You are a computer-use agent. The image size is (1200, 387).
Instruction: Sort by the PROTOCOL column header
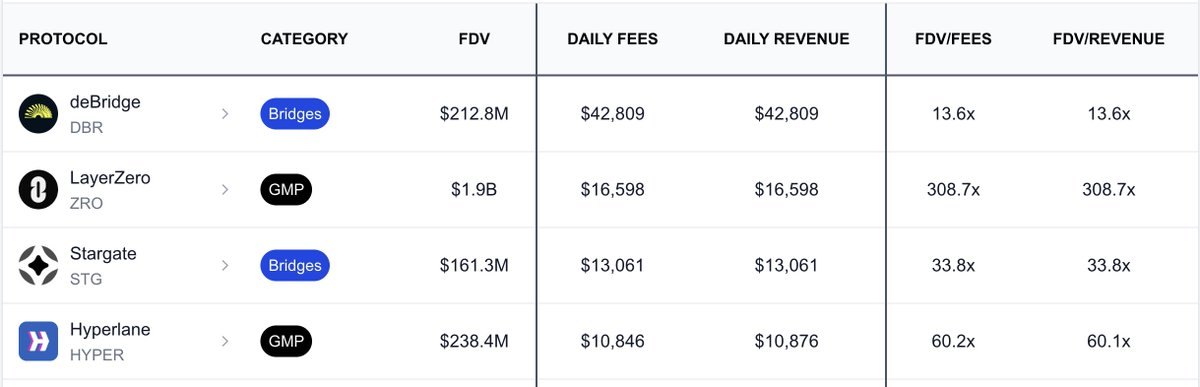click(x=63, y=39)
